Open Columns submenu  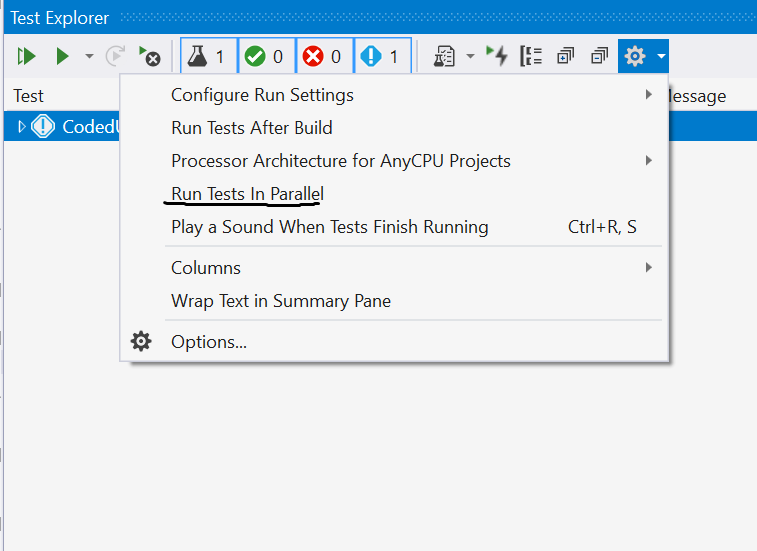coord(394,268)
